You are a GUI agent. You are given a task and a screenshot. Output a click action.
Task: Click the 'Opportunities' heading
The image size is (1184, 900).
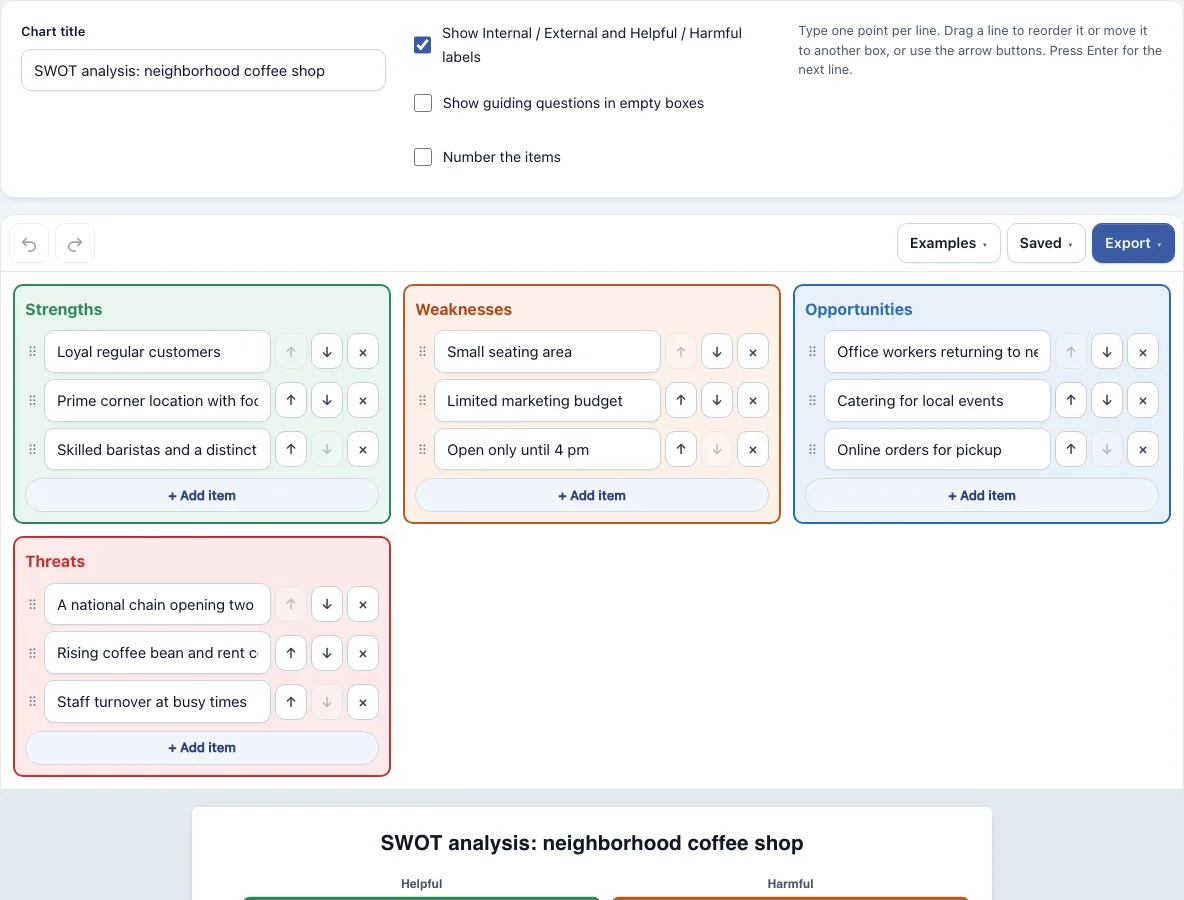859,310
